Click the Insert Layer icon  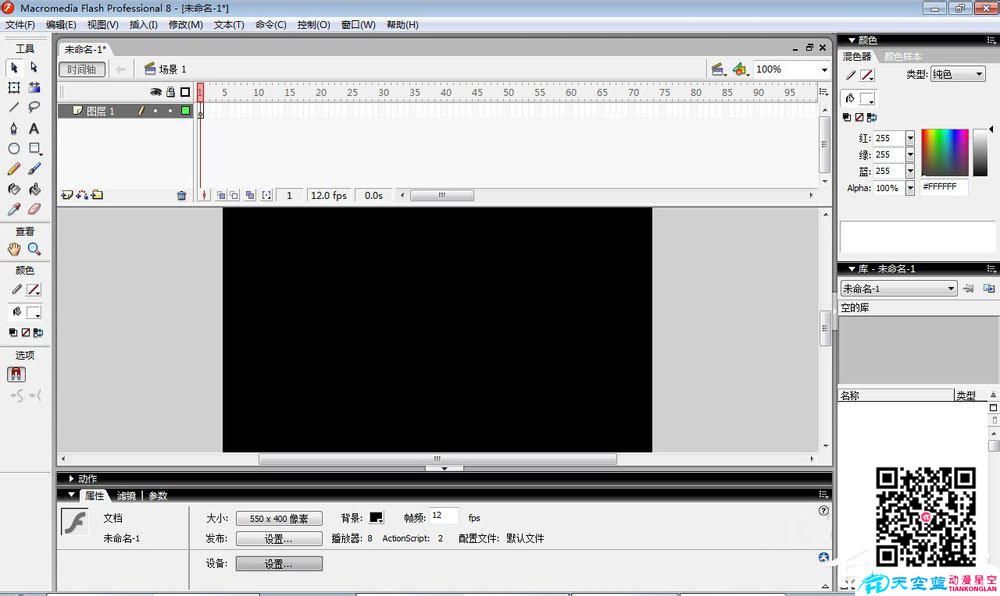66,195
